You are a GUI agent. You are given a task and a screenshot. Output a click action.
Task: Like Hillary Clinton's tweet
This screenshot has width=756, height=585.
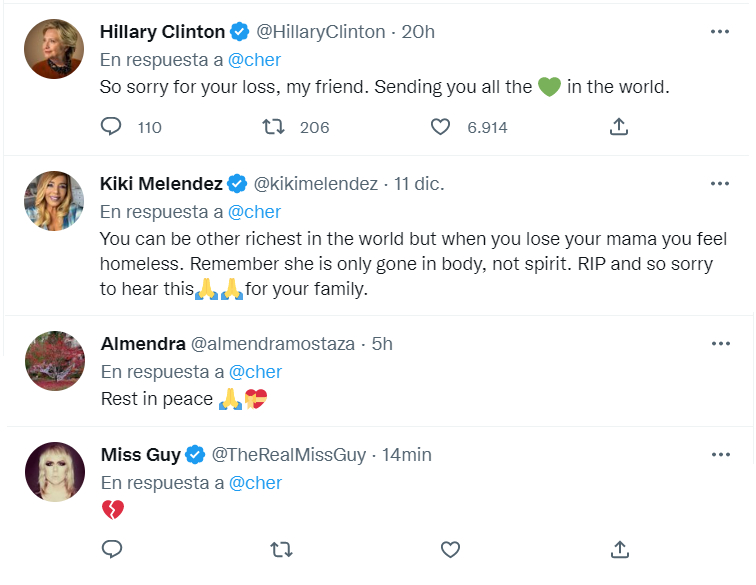click(440, 127)
